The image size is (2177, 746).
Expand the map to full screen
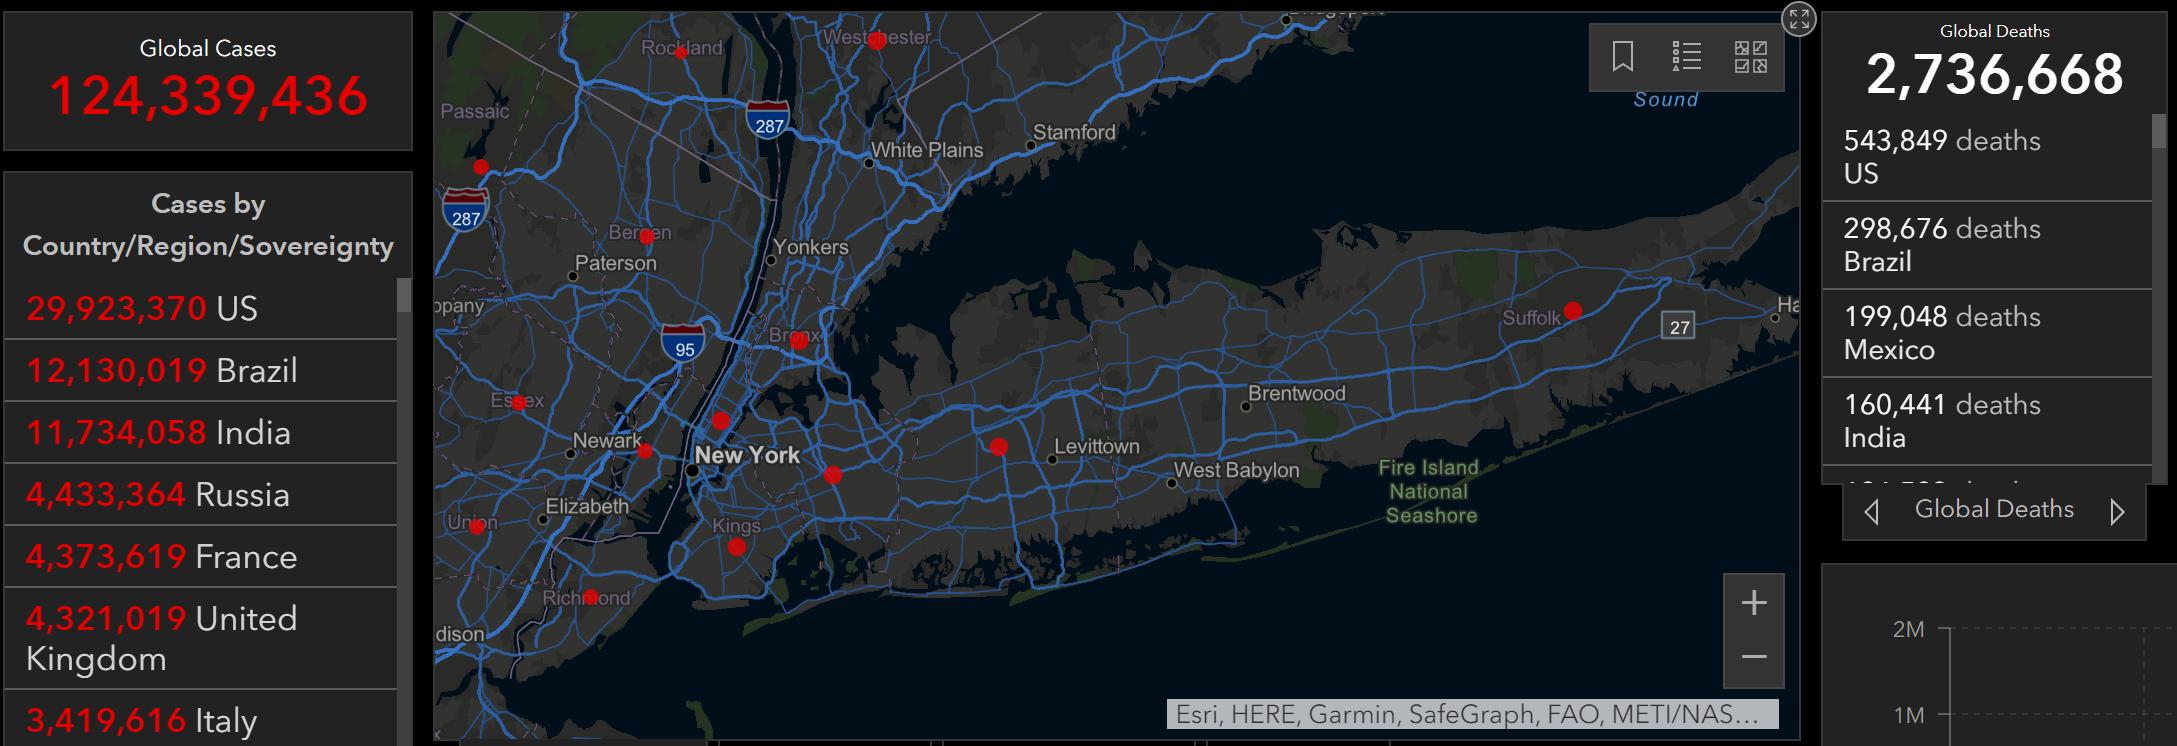(x=1799, y=18)
